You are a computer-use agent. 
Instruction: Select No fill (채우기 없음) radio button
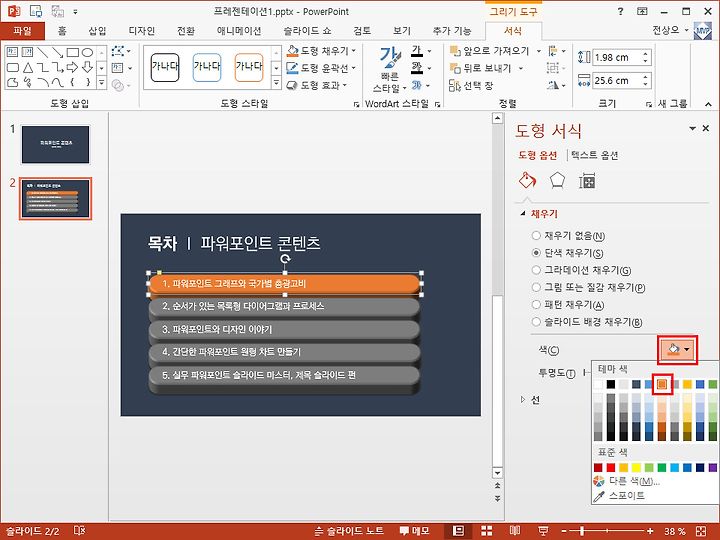tap(536, 236)
